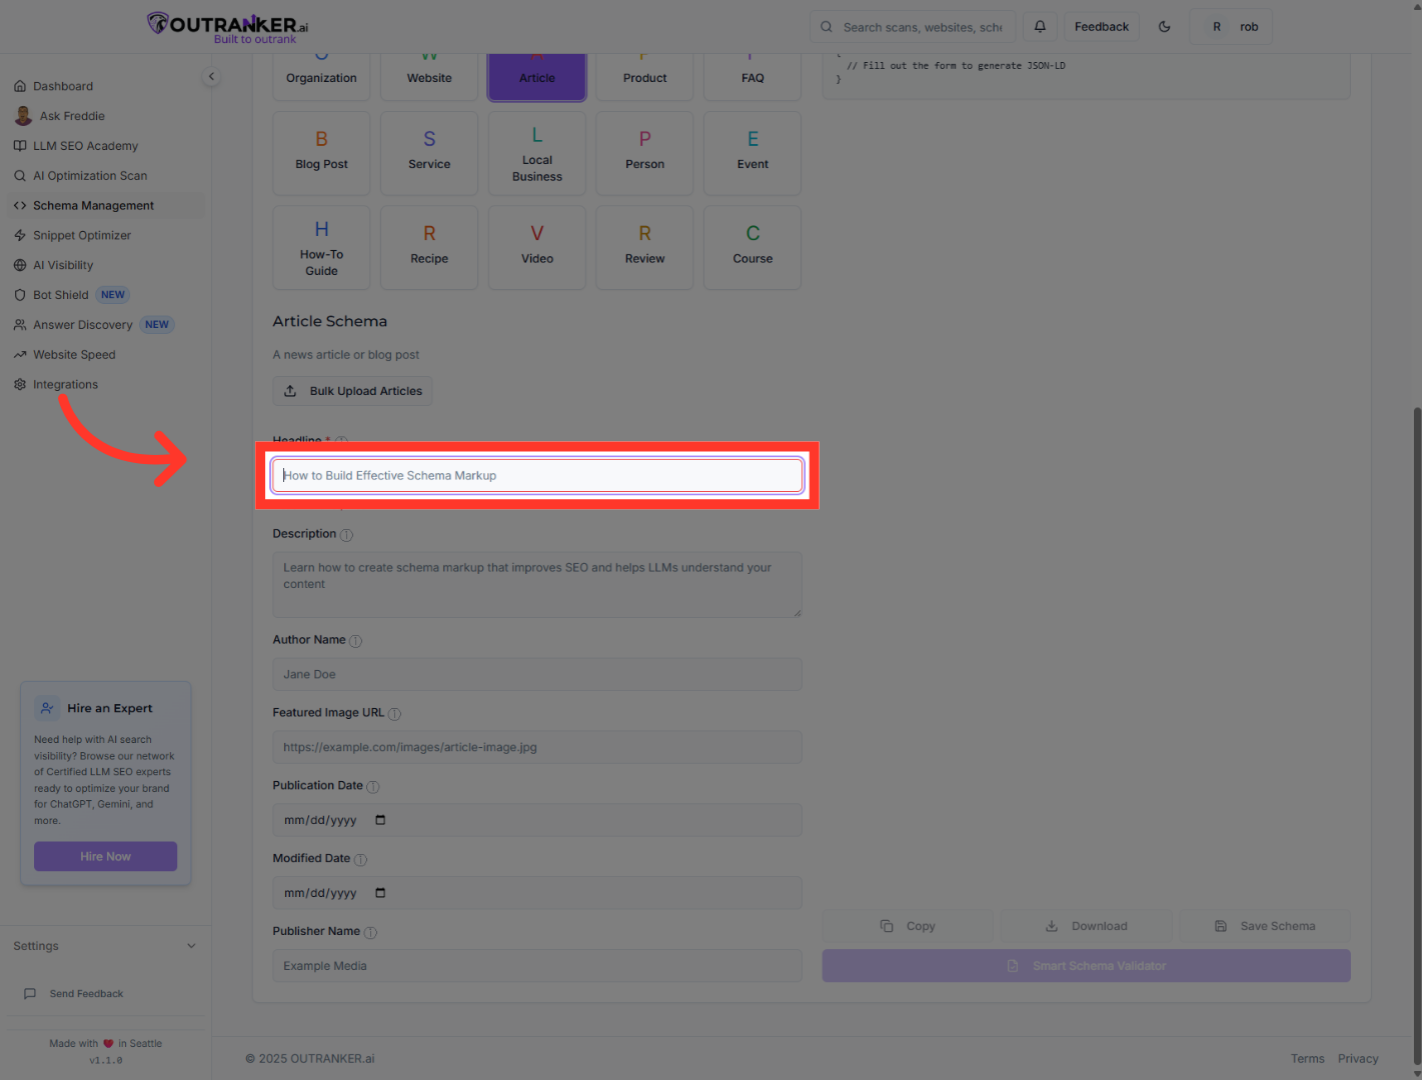Click Ask Freddie avatar icon
The width and height of the screenshot is (1422, 1080).
click(23, 116)
